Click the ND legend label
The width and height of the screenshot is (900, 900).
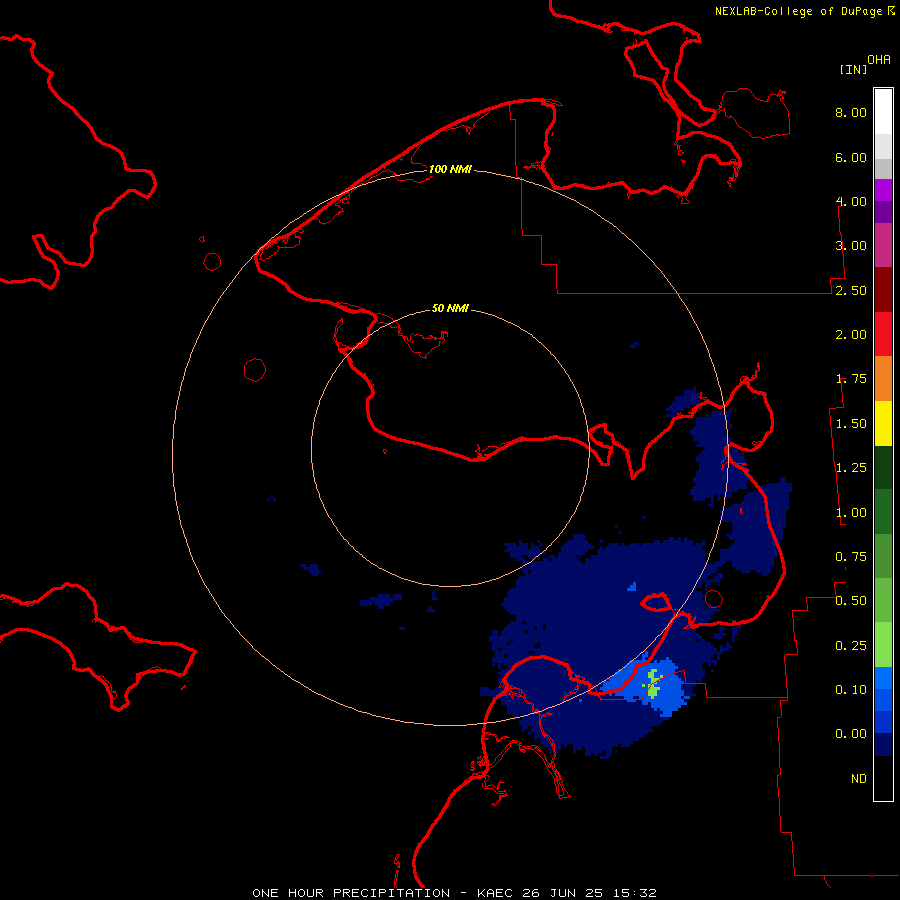pyautogui.click(x=859, y=779)
